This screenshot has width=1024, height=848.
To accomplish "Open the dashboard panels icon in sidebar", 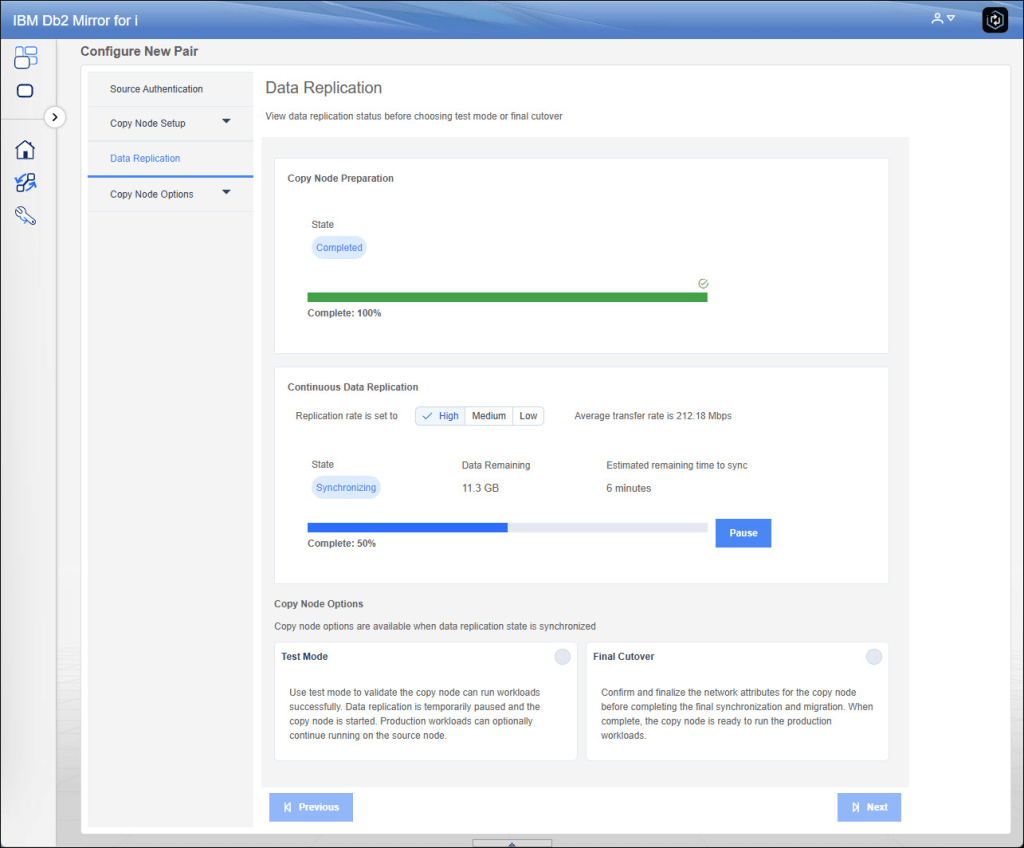I will pyautogui.click(x=25, y=57).
